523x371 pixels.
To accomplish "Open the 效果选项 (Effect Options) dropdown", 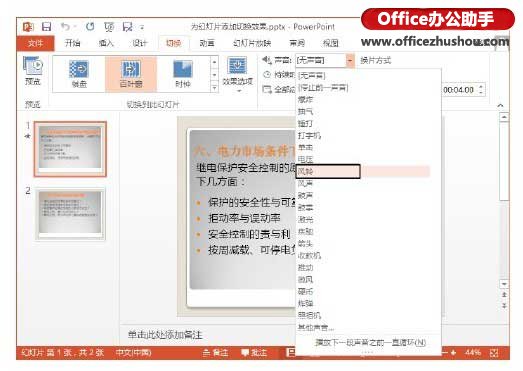I will [x=237, y=74].
